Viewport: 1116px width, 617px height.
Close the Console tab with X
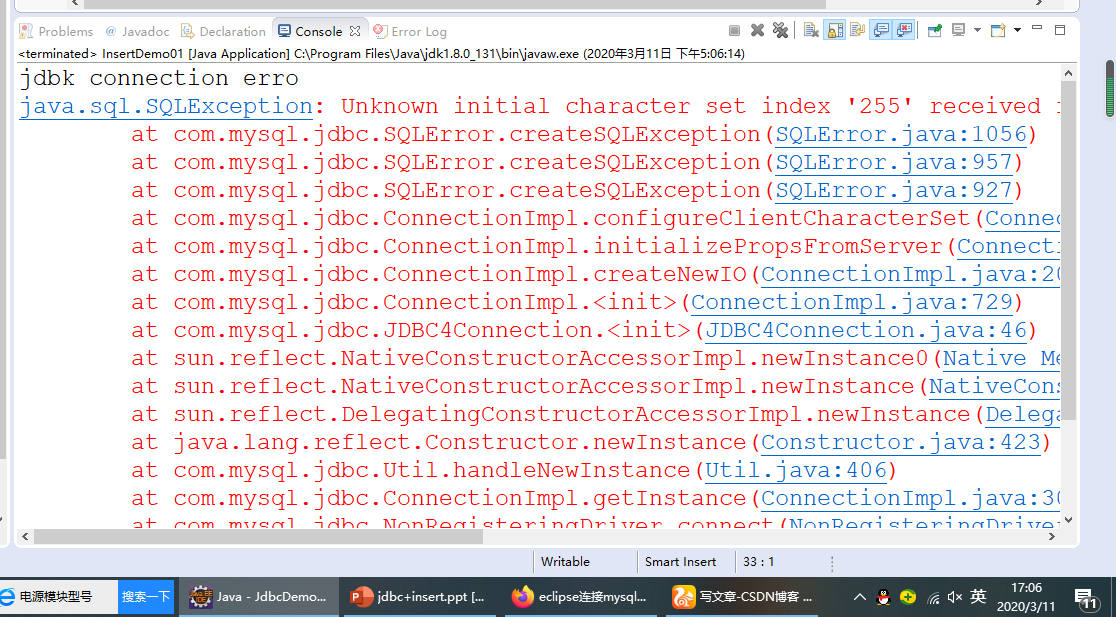(354, 31)
